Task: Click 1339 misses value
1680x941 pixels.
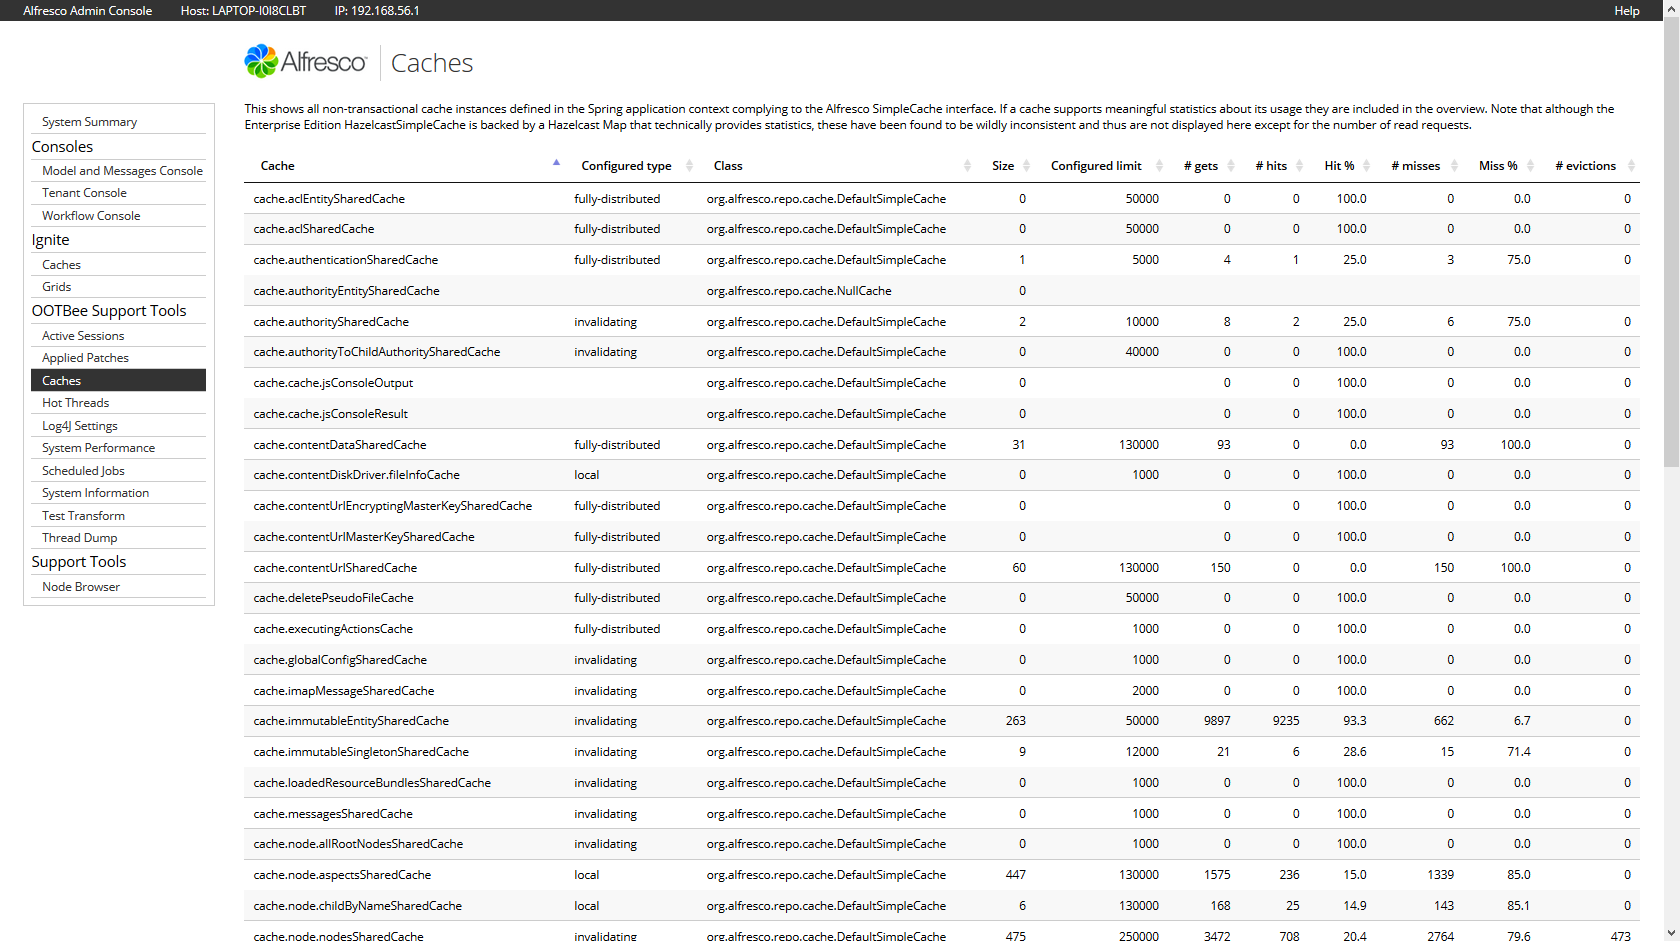Action: [x=1441, y=875]
